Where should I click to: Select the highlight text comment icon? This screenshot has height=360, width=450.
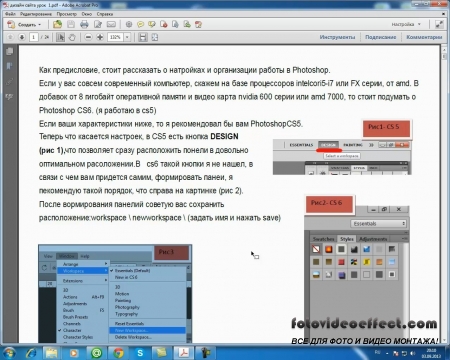tap(152, 24)
